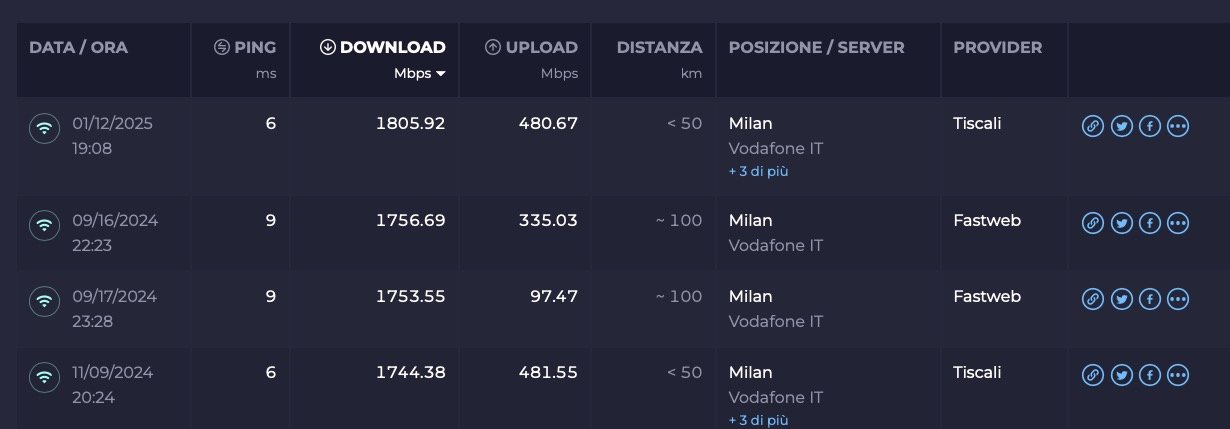The width and height of the screenshot is (1230, 429).
Task: Sort the table by Ping
Action: tap(246, 48)
